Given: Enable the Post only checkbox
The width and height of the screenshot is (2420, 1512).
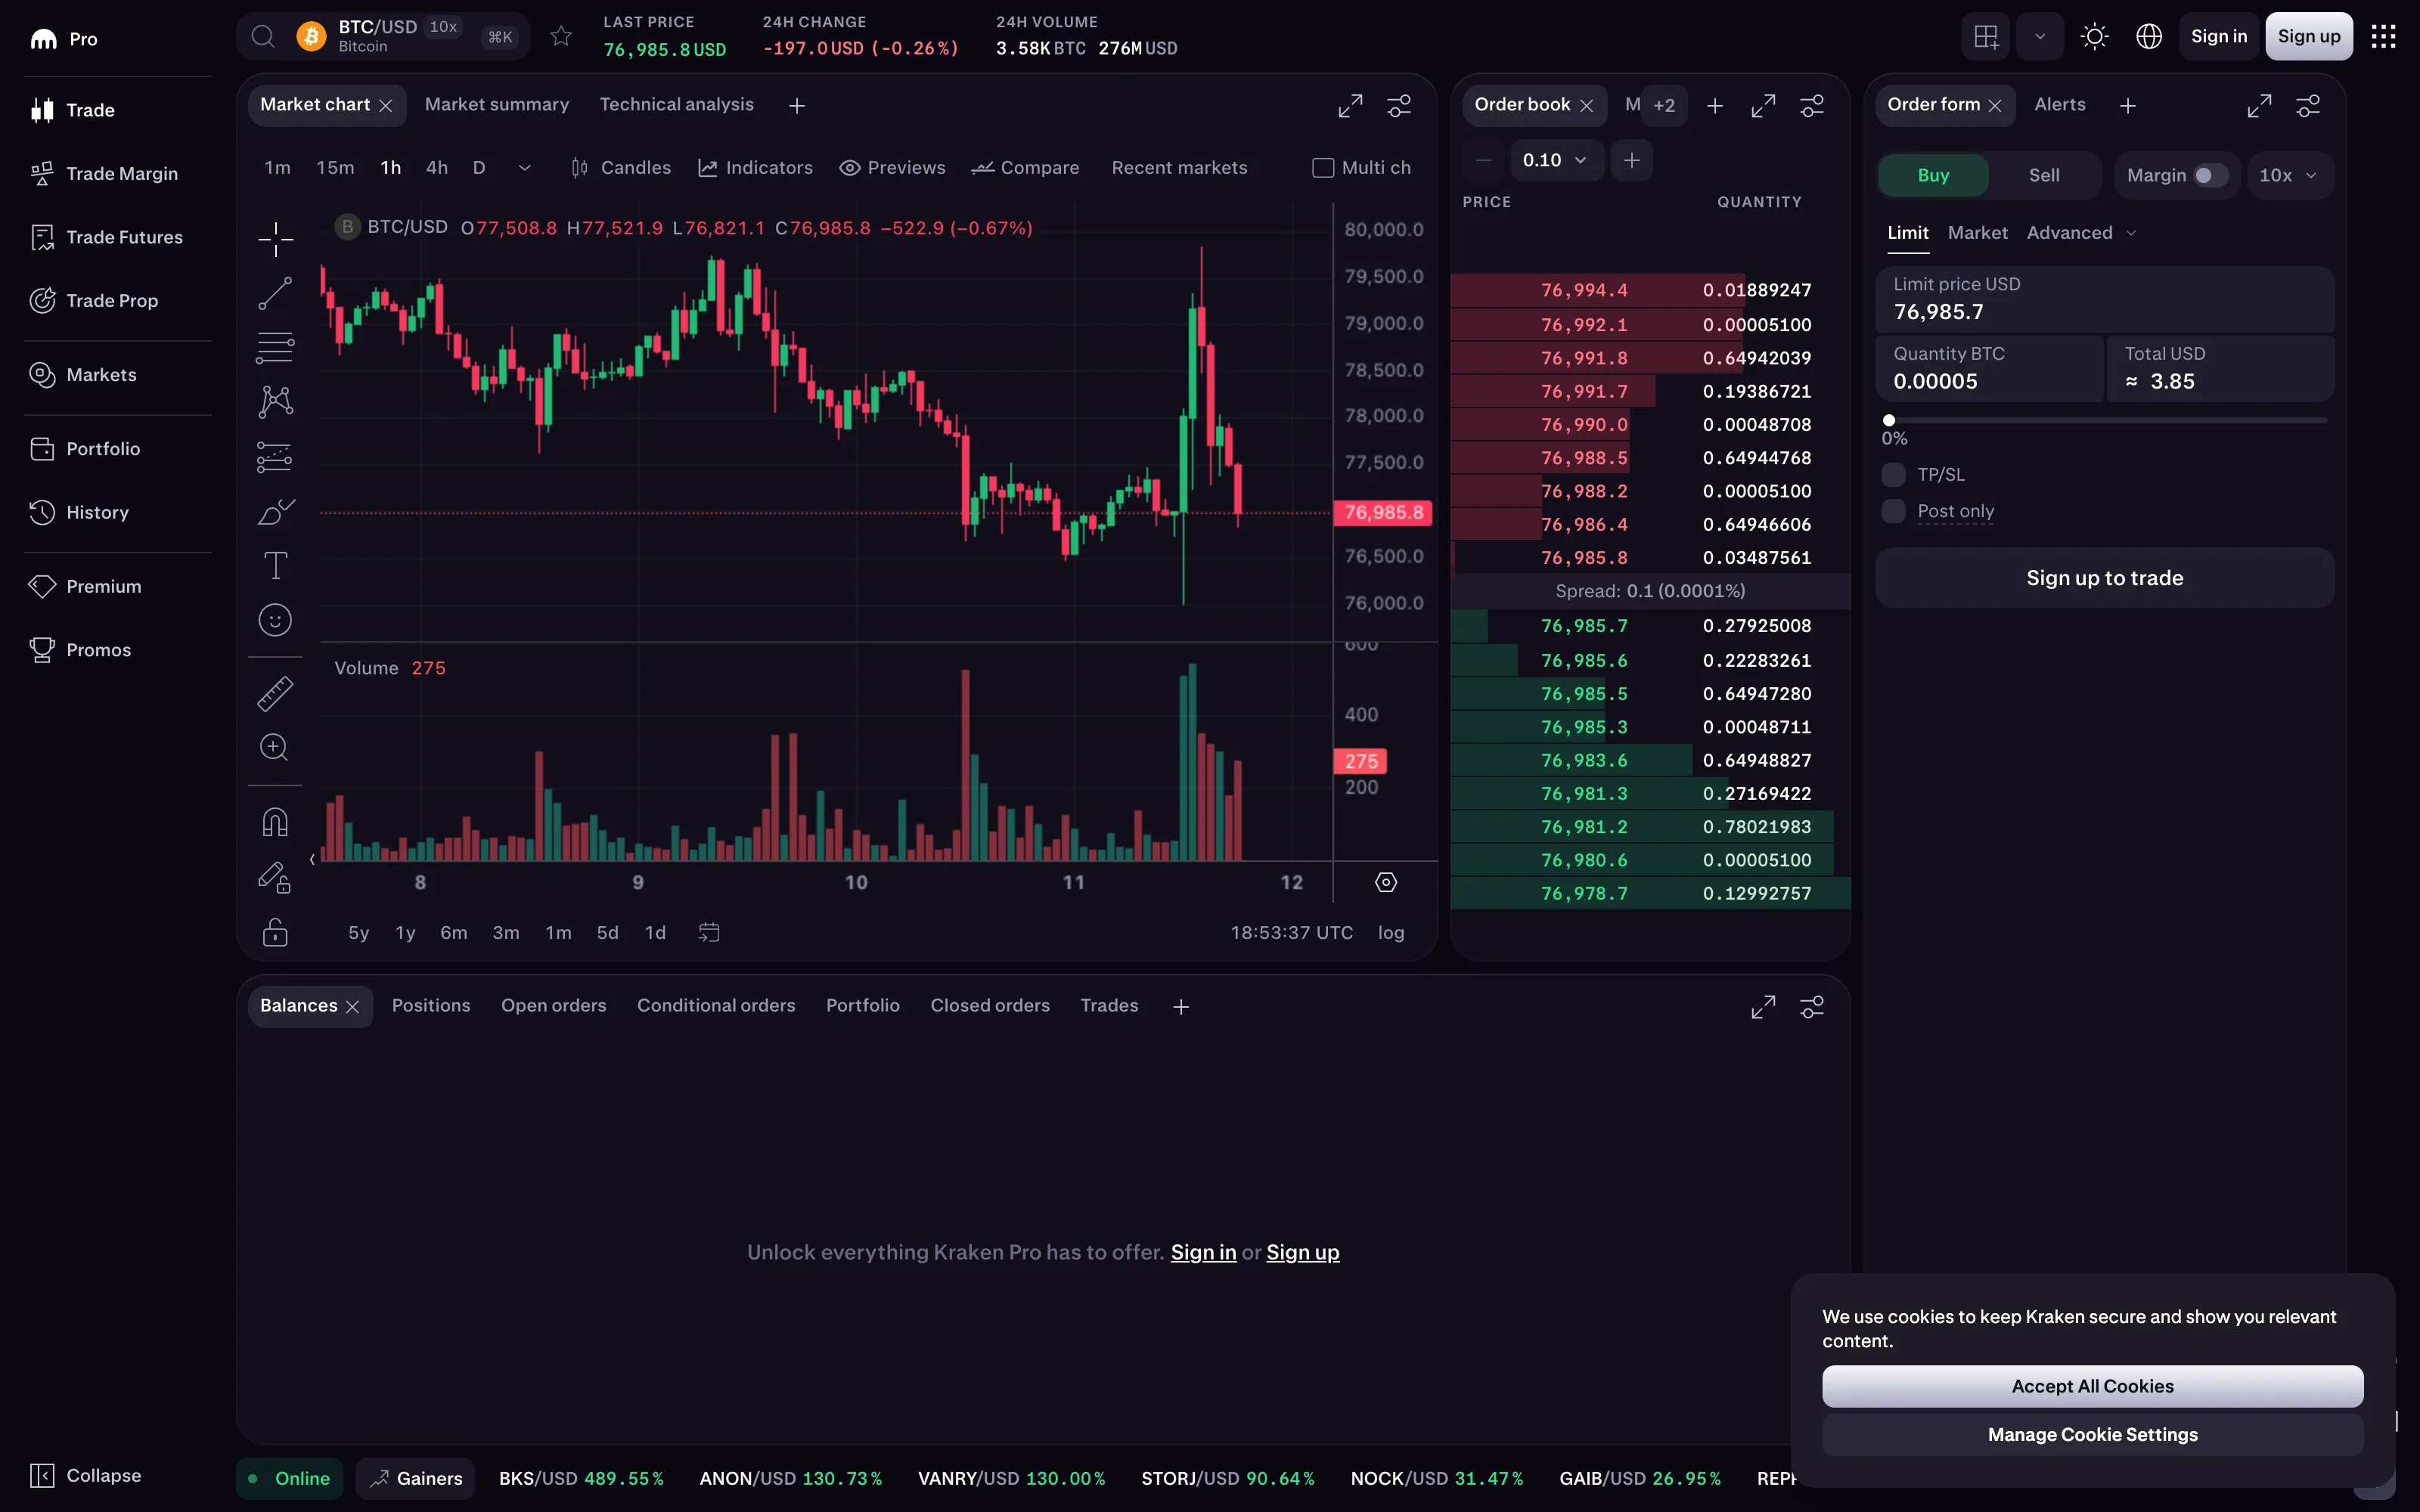Looking at the screenshot, I should [1893, 511].
